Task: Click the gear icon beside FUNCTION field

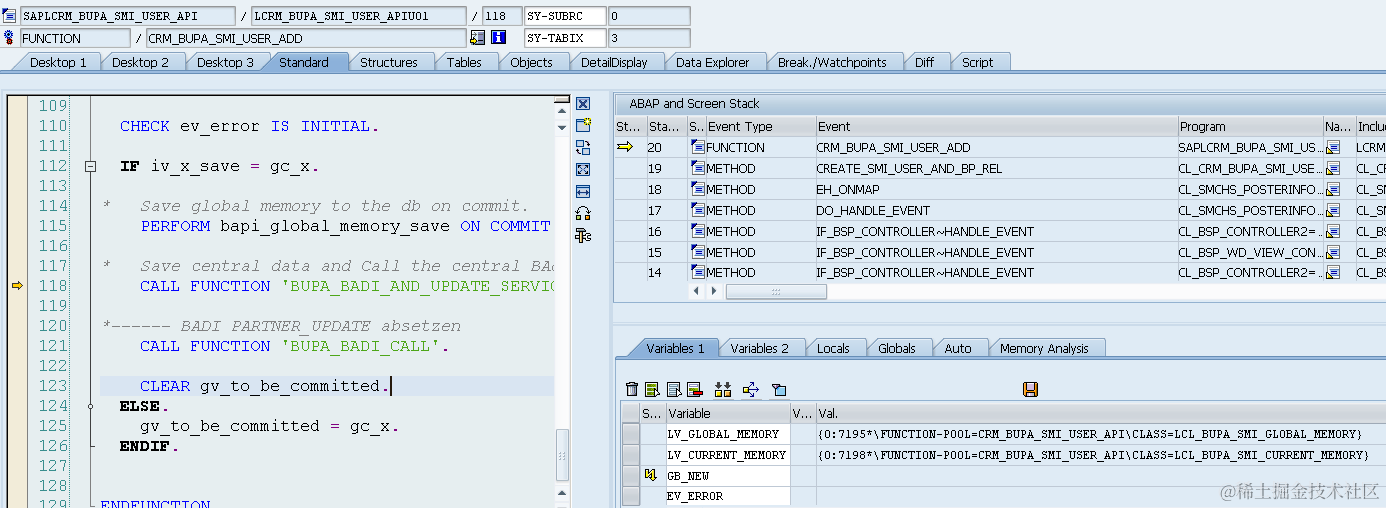Action: pyautogui.click(x=9, y=38)
